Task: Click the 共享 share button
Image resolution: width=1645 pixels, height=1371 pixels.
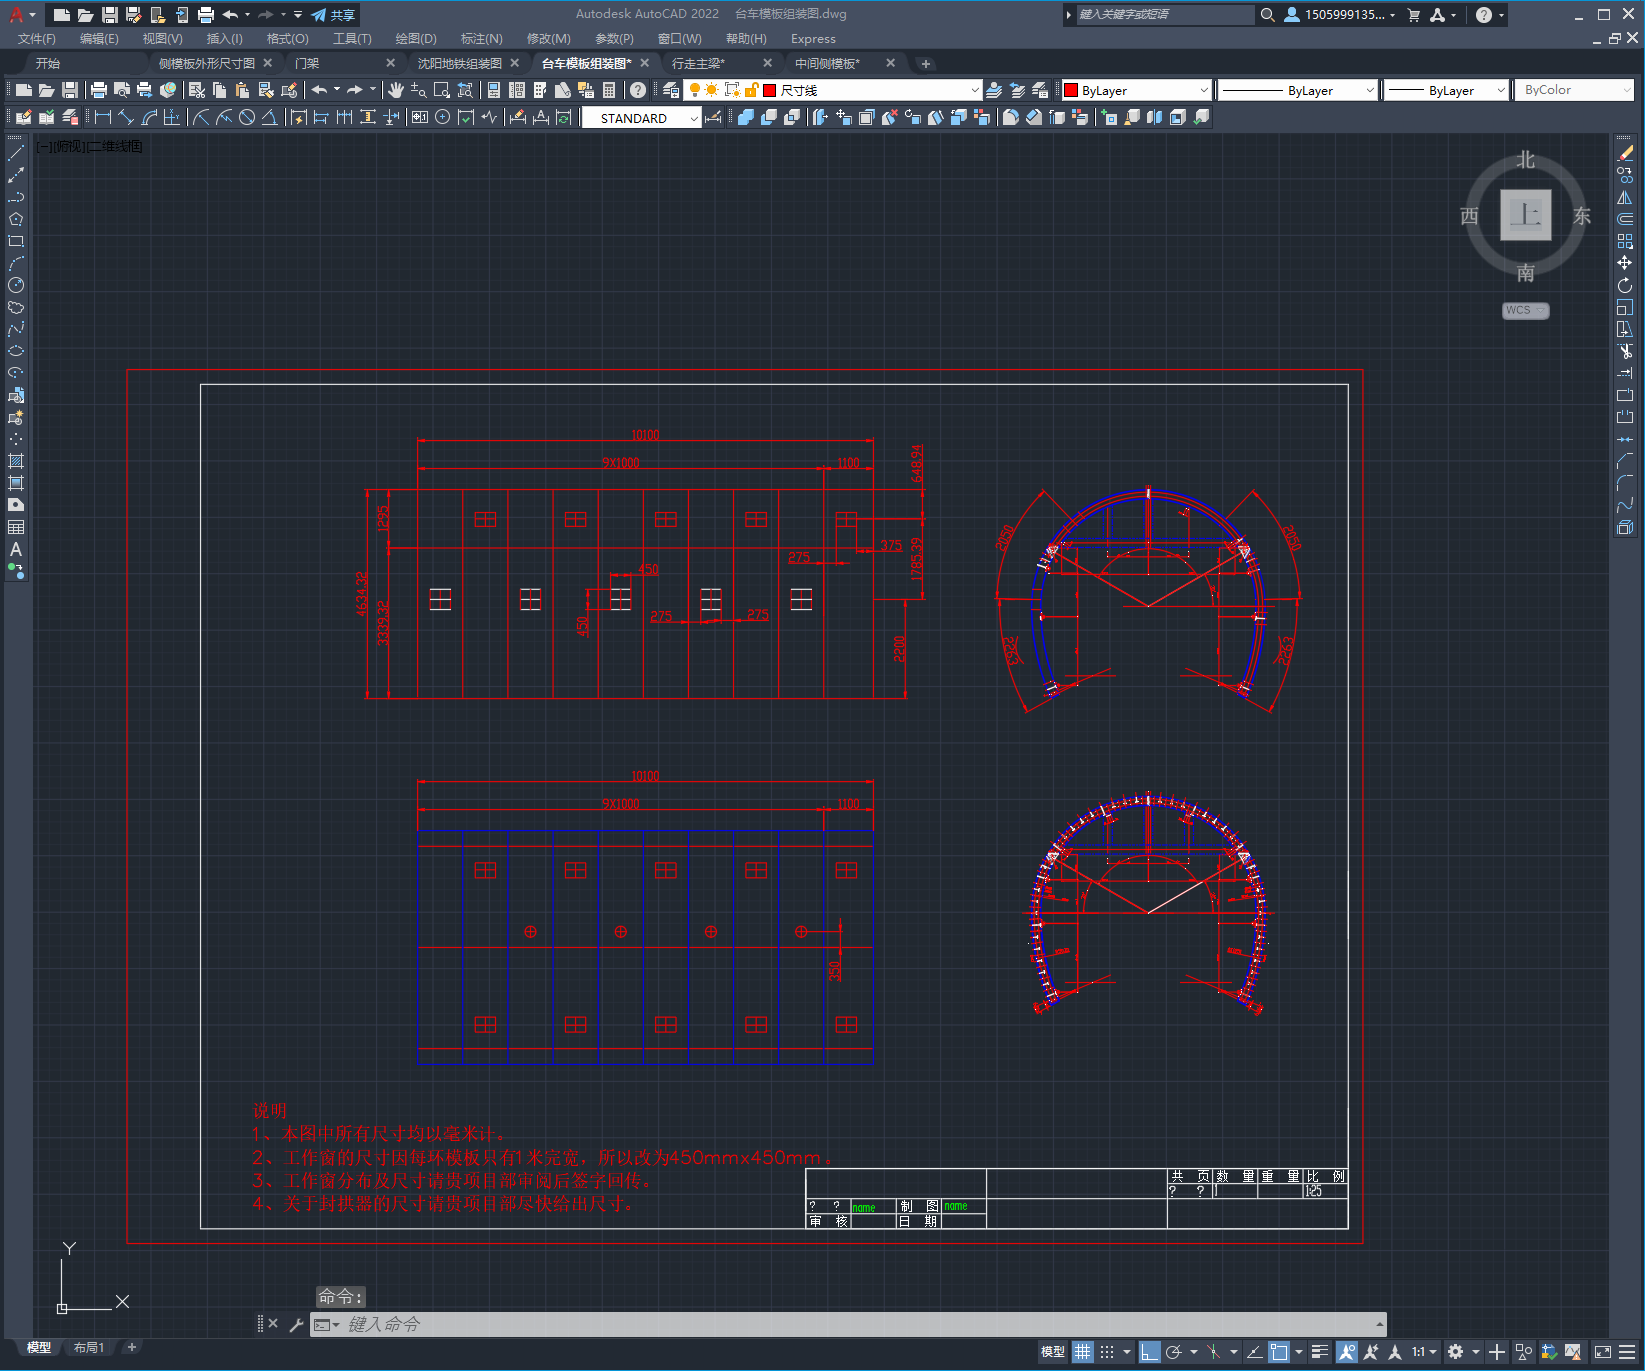Action: tap(333, 15)
